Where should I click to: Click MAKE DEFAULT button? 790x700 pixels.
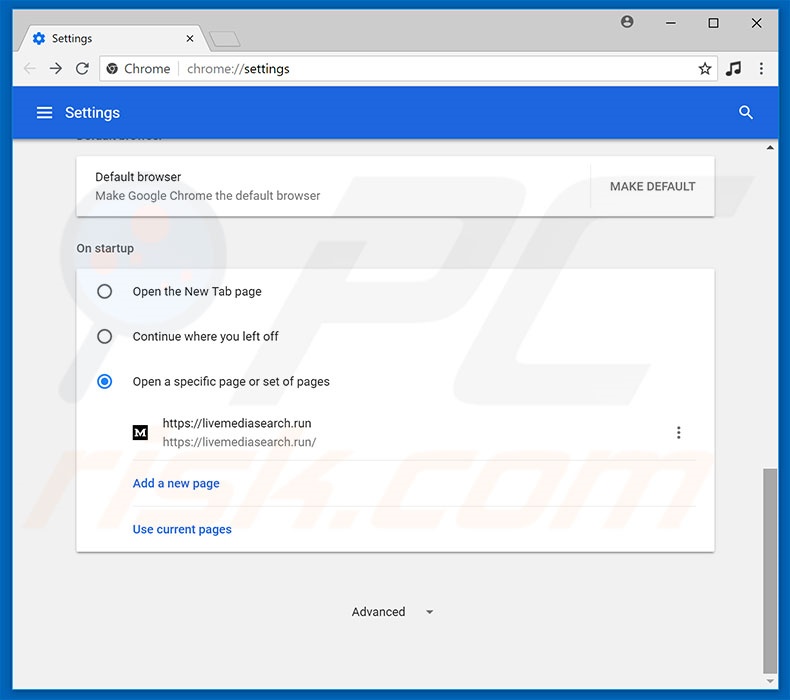(x=652, y=186)
